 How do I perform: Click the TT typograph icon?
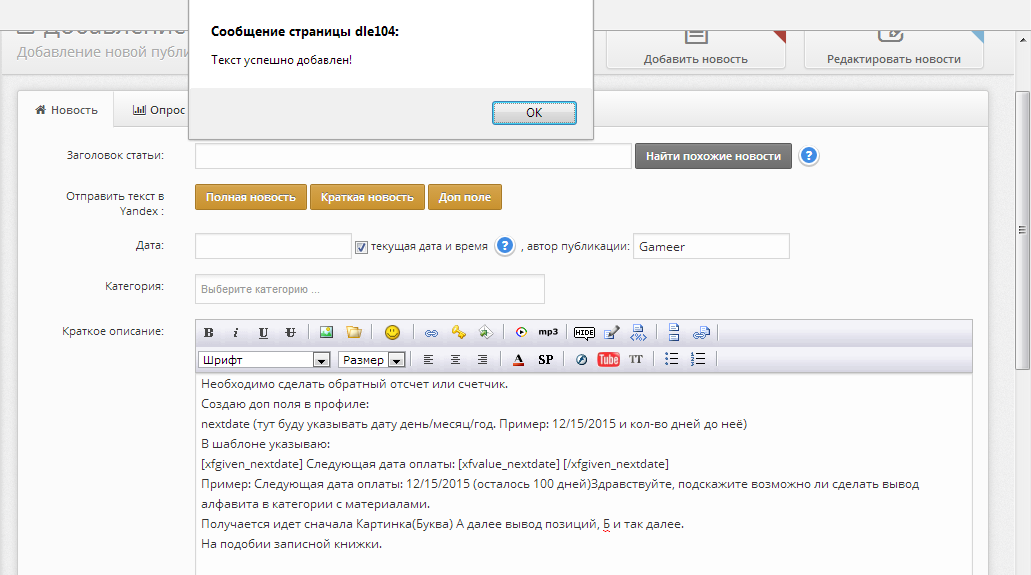pos(635,359)
